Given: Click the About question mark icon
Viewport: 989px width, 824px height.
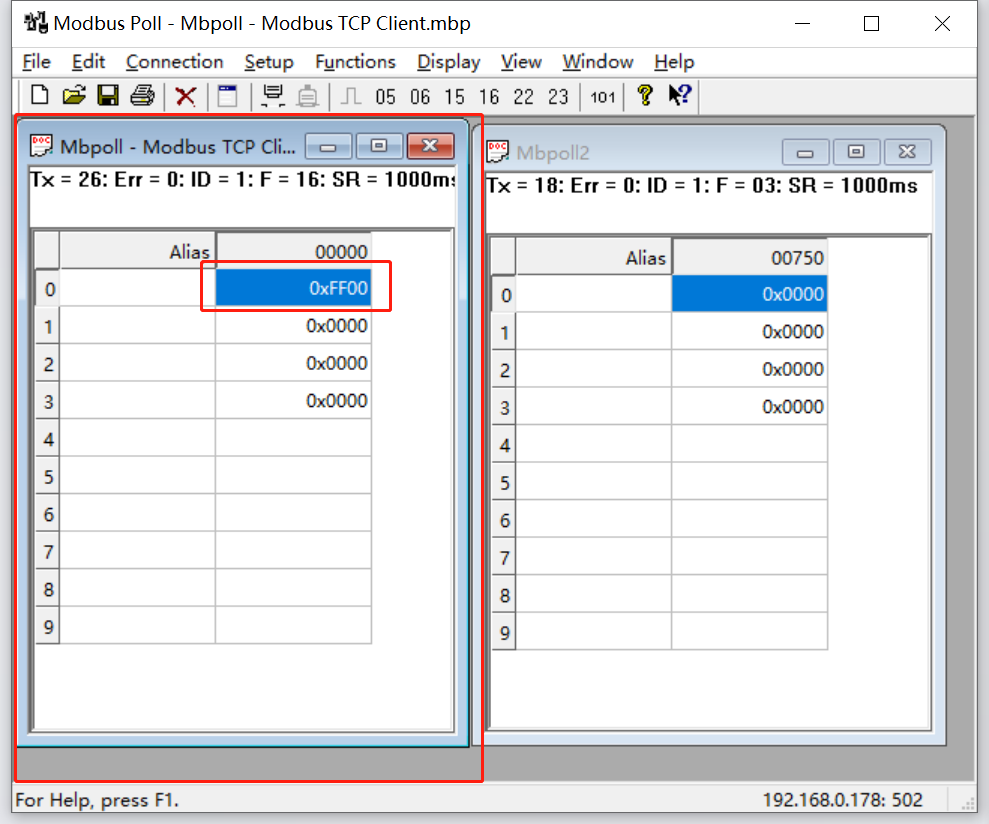Looking at the screenshot, I should pos(645,96).
